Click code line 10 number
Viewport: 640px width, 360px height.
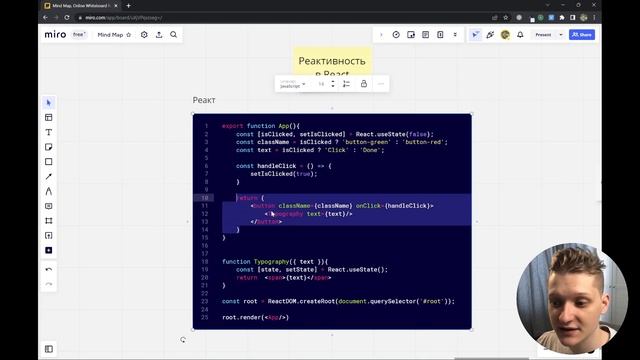click(205, 198)
